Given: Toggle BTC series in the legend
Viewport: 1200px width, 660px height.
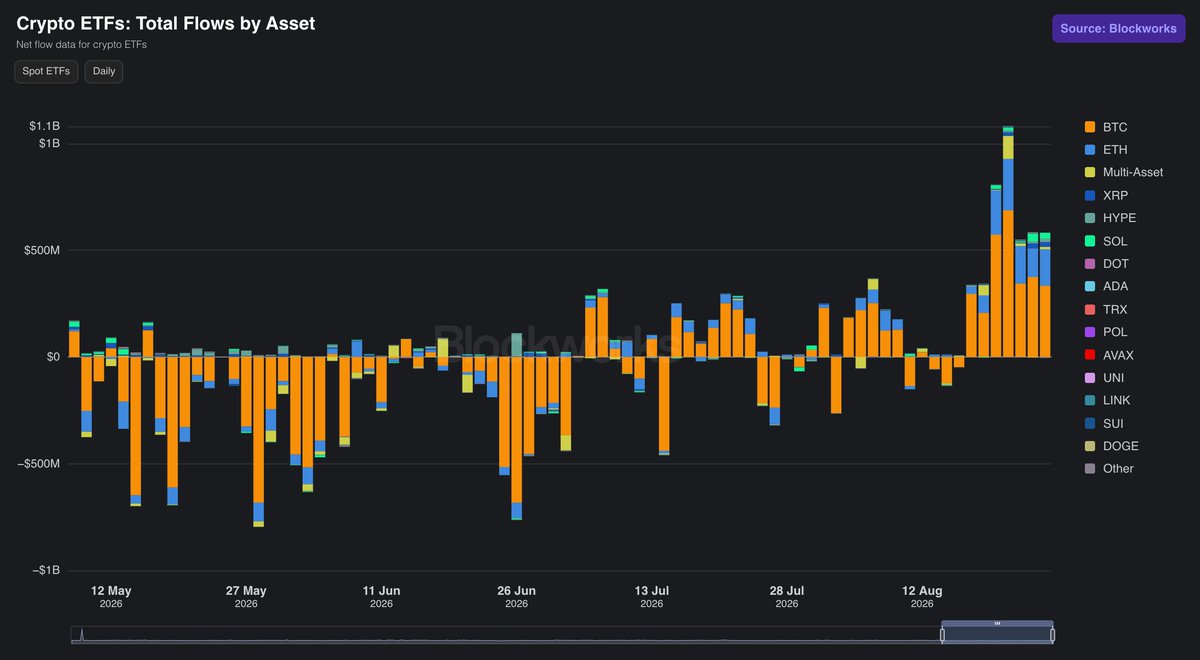Looking at the screenshot, I should click(x=1106, y=127).
